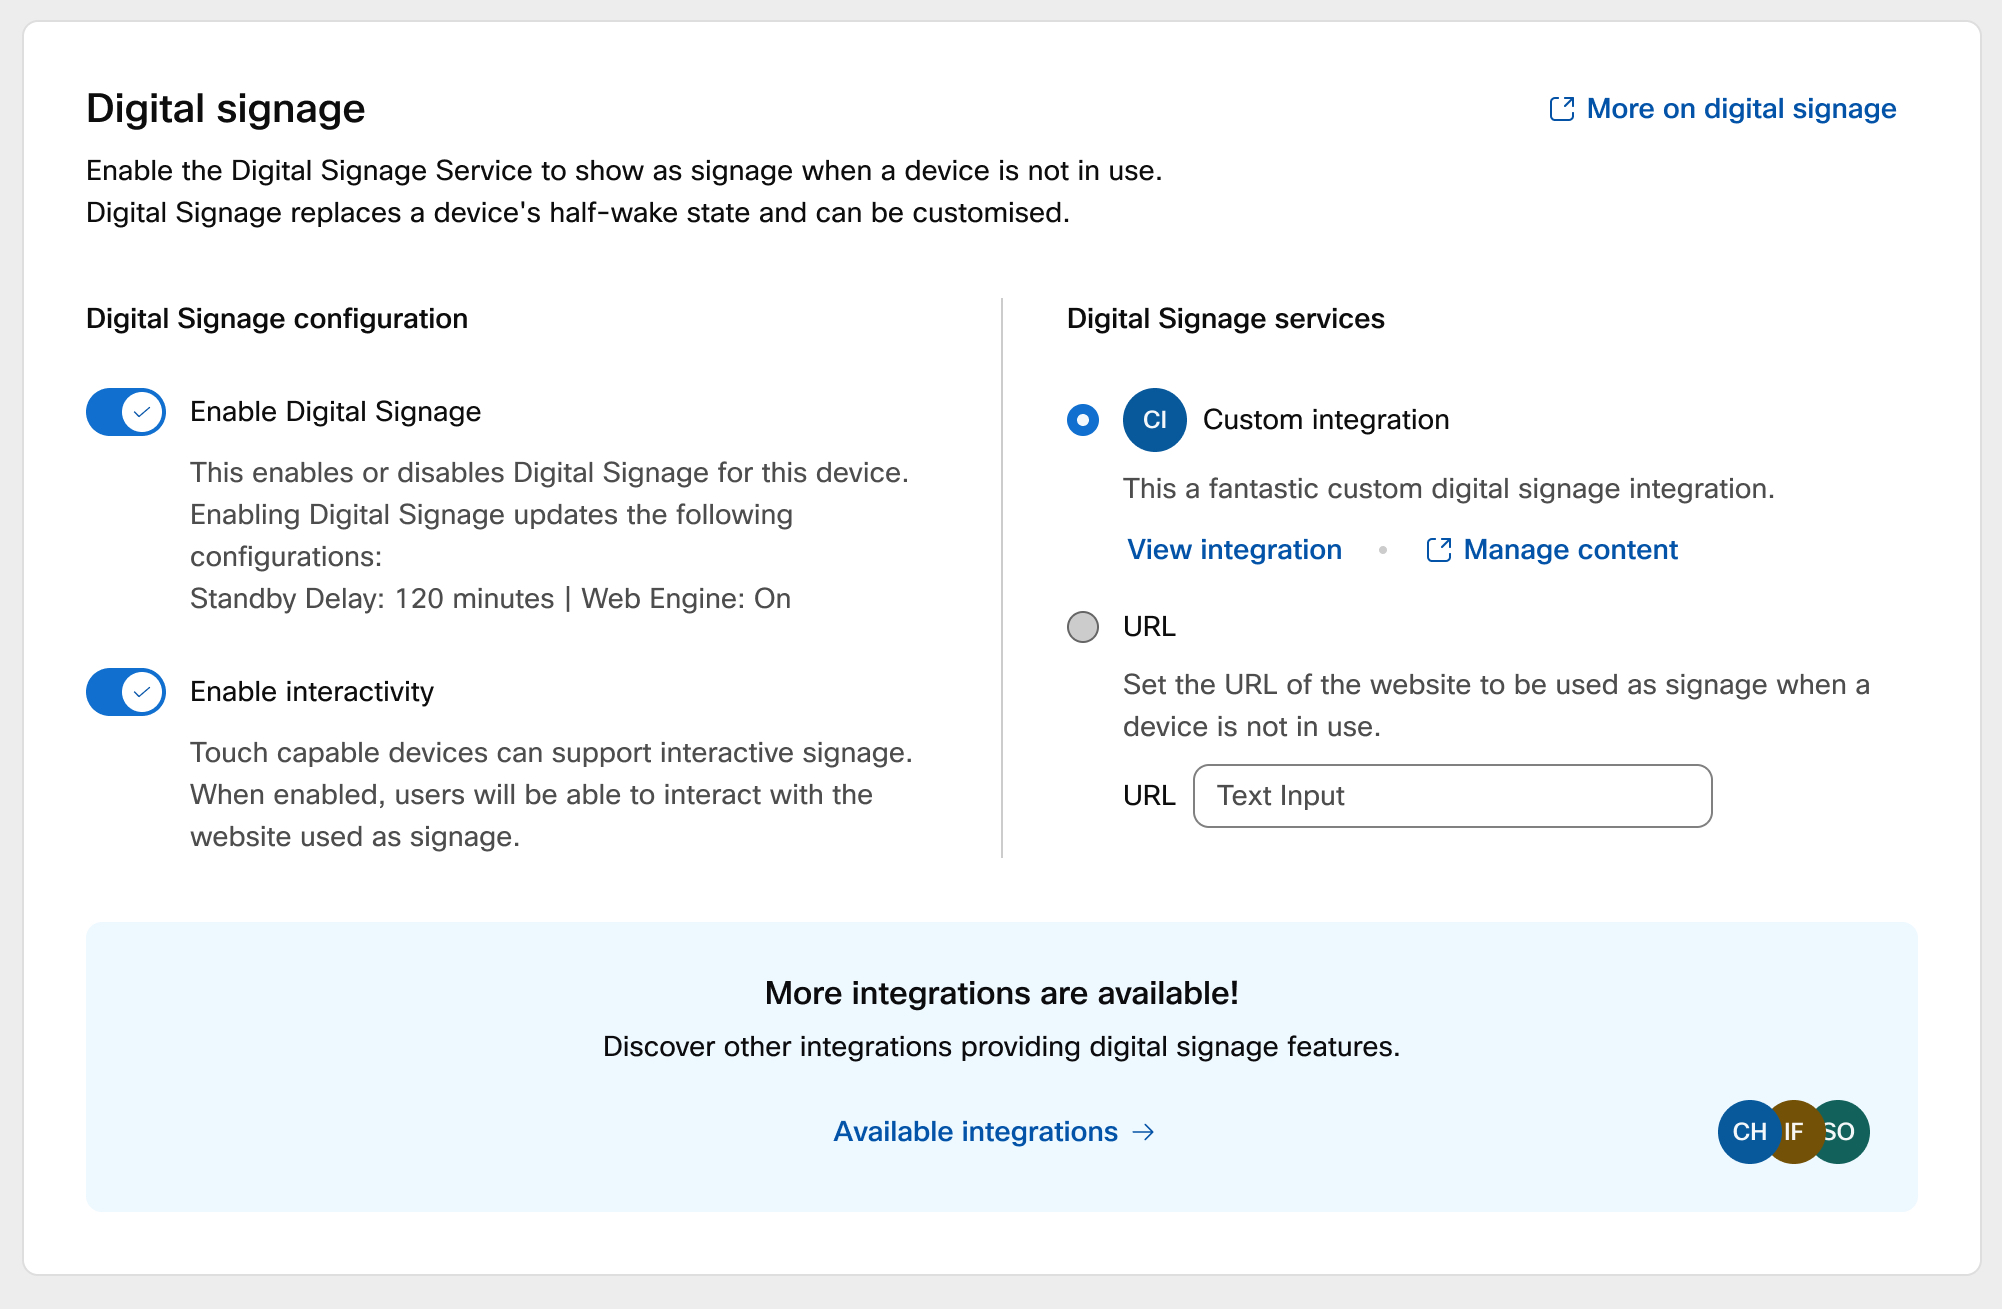This screenshot has height=1309, width=2002.
Task: Select the Custom integration radio button
Action: point(1083,420)
